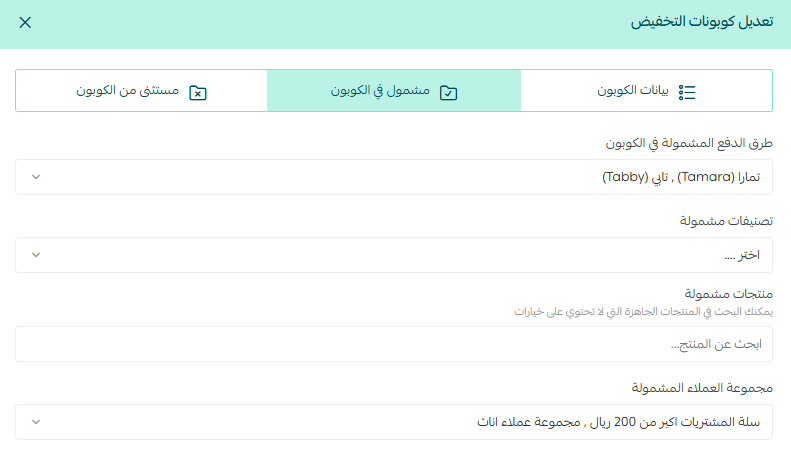Open the customer groups dropdown with selected groups
791x458 pixels.
click(400, 422)
